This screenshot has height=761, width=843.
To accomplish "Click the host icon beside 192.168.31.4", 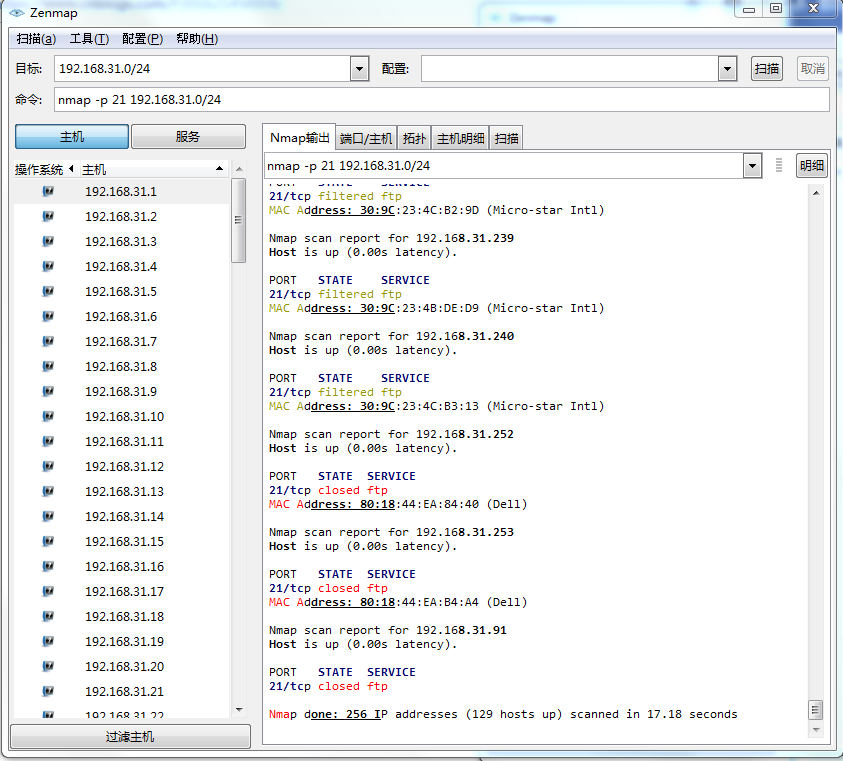I will coord(48,266).
